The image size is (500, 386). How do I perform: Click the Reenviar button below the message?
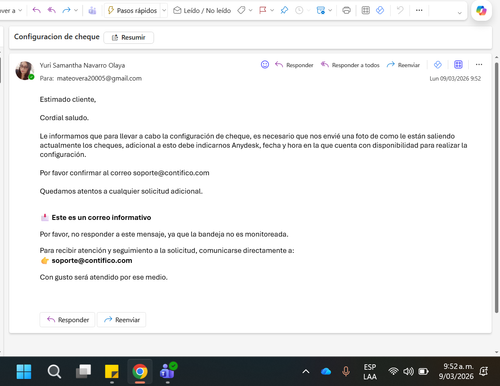point(121,320)
